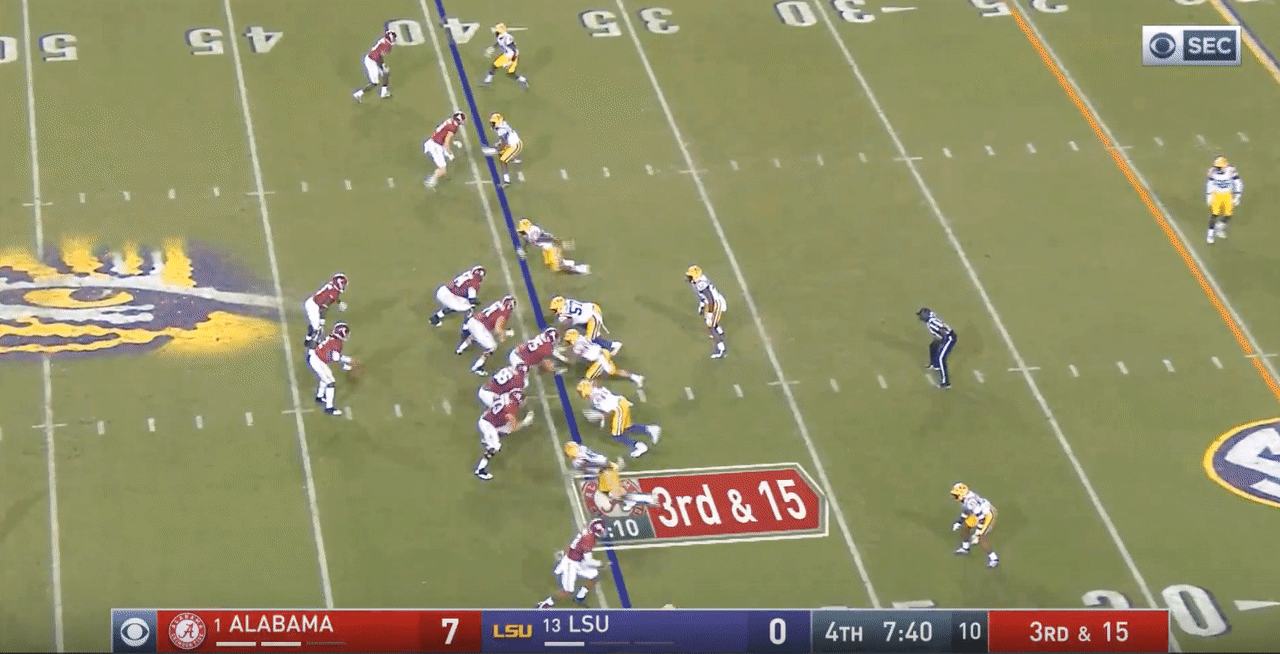Click the play clock showing 10 in the scorebar

pos(969,632)
